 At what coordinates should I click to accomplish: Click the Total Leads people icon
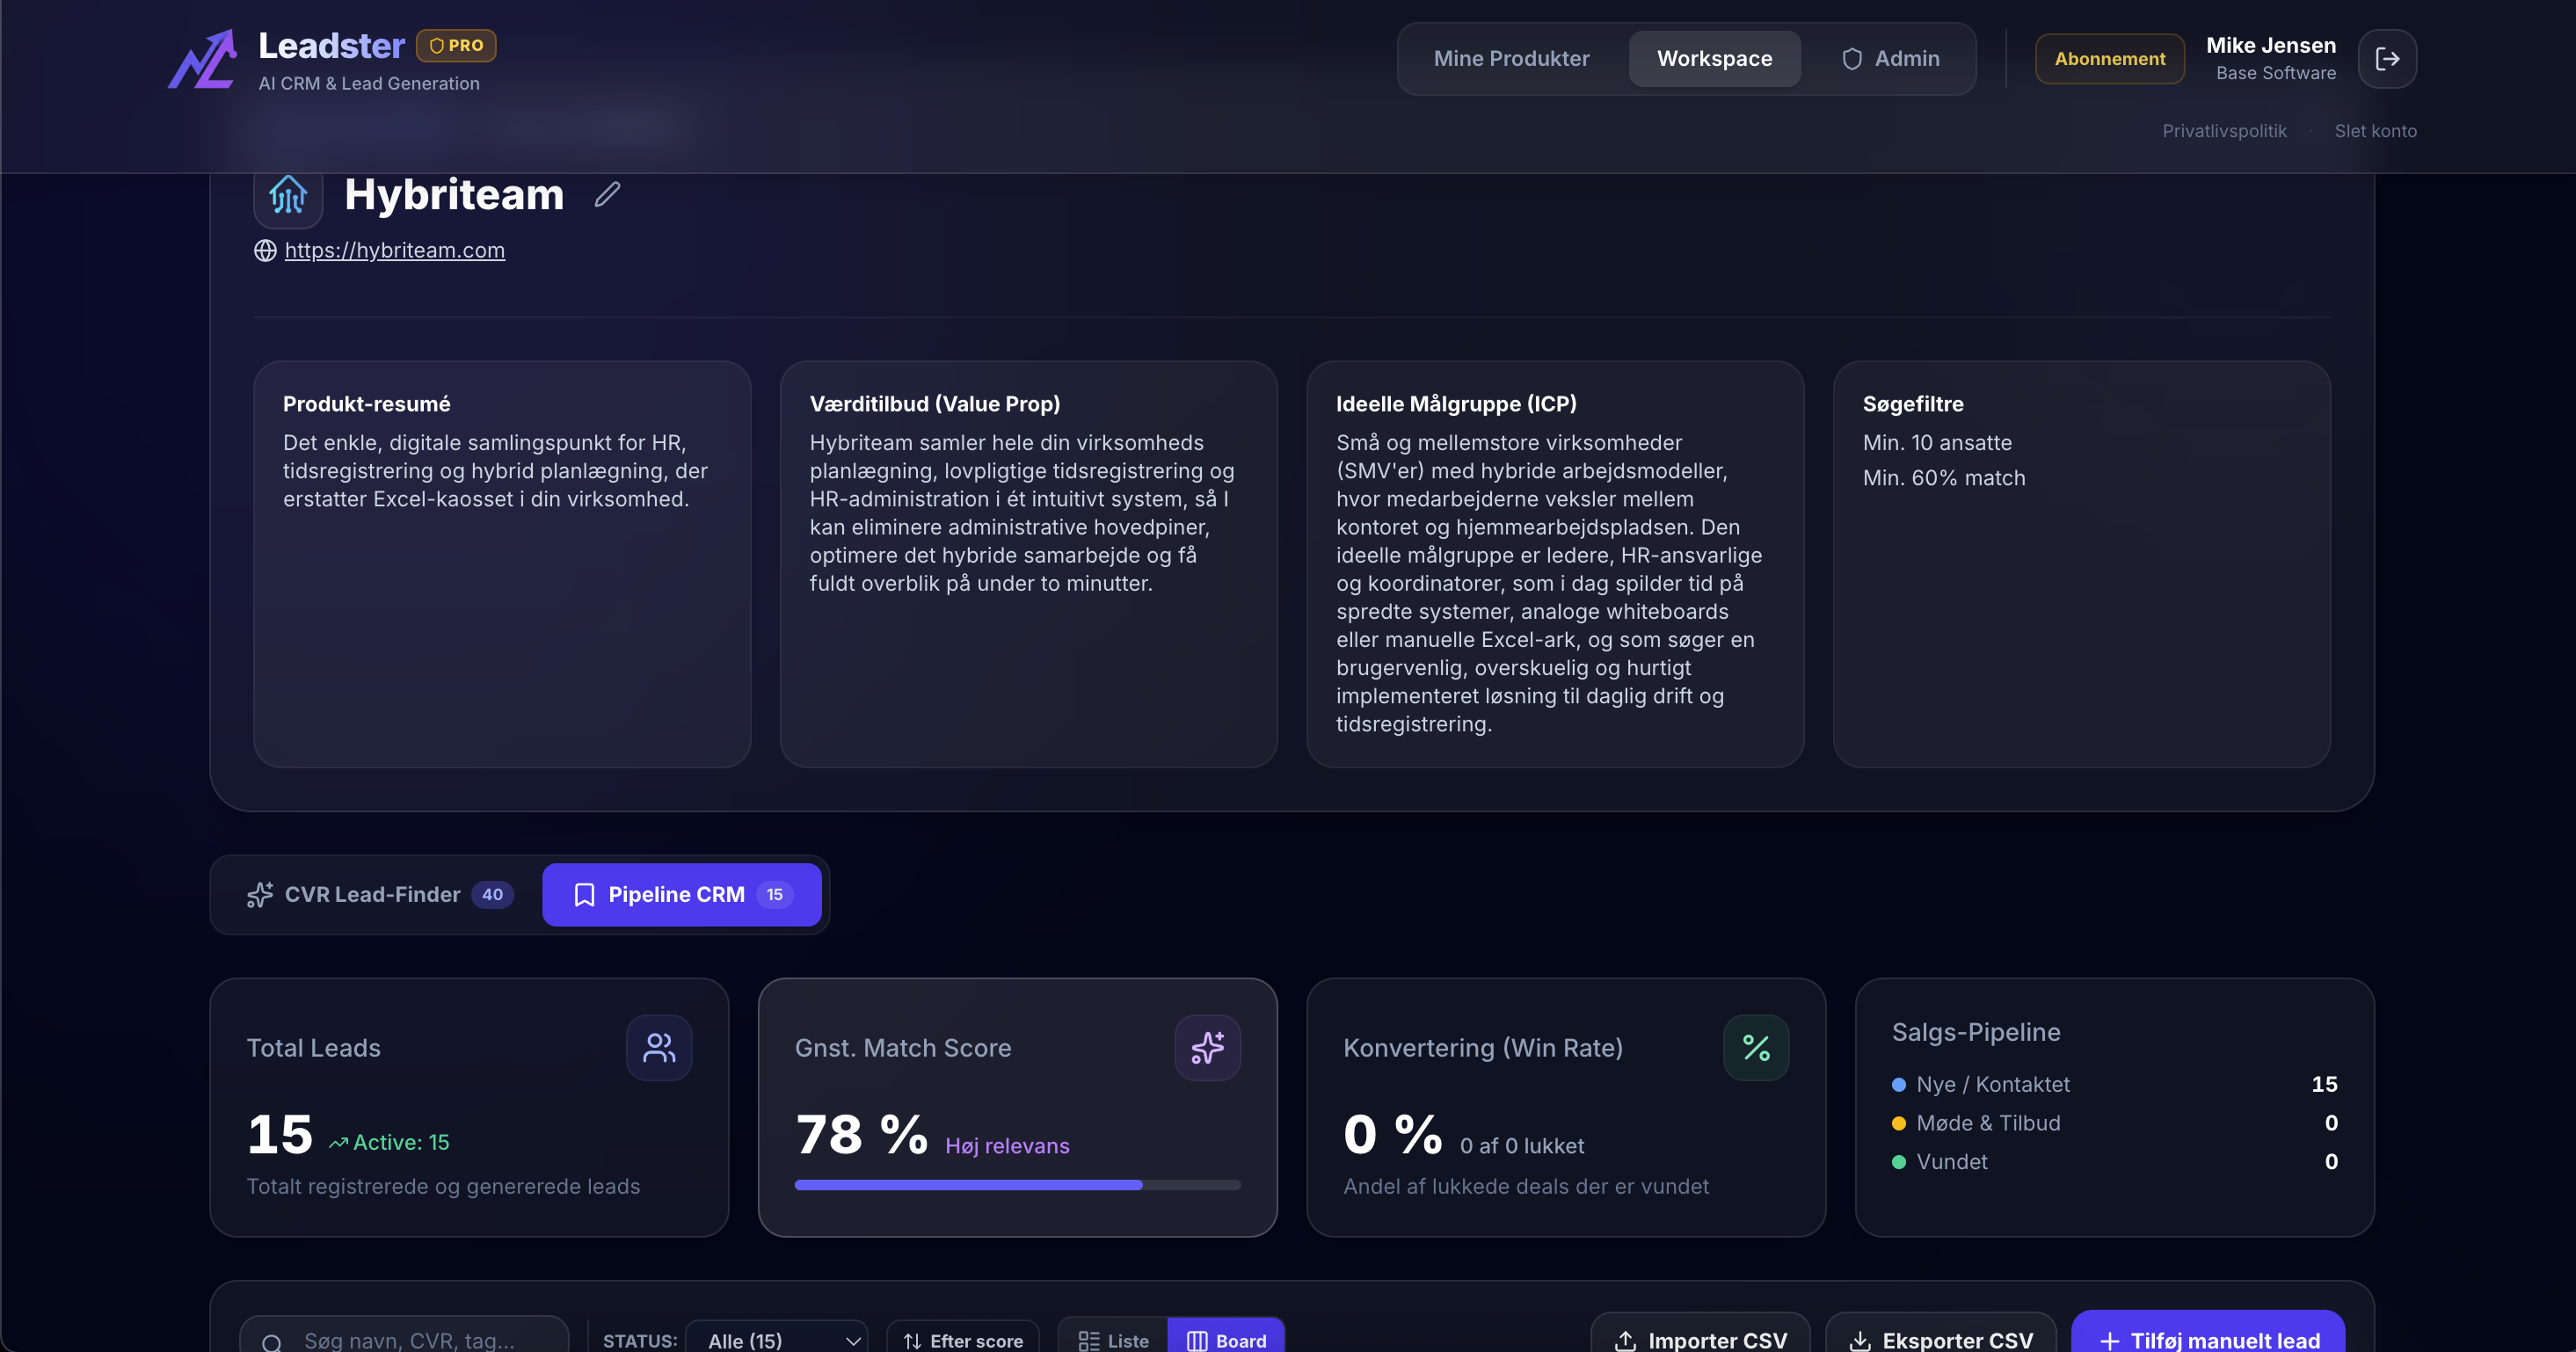pyautogui.click(x=659, y=1048)
